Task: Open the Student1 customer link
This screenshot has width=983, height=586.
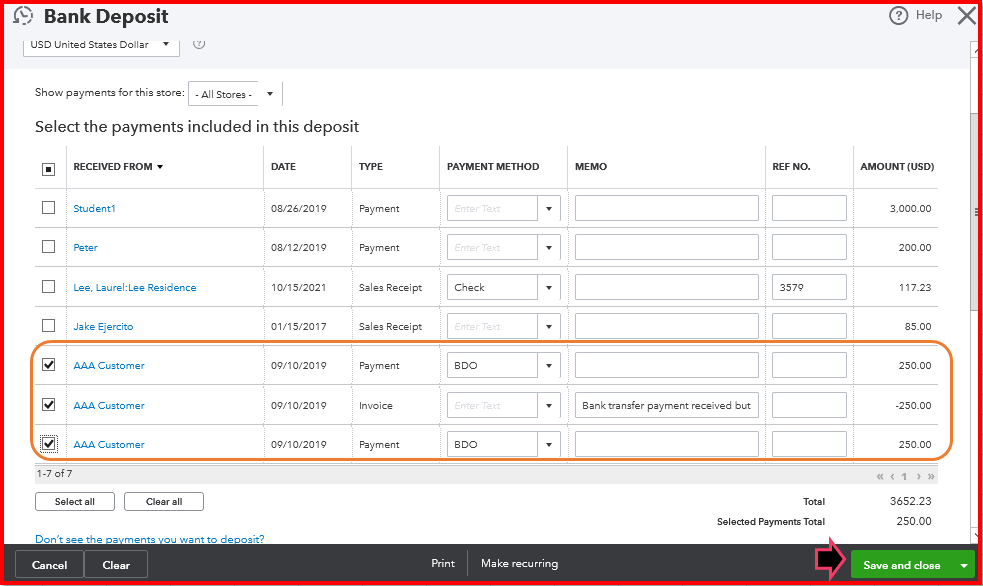Action: [x=94, y=209]
